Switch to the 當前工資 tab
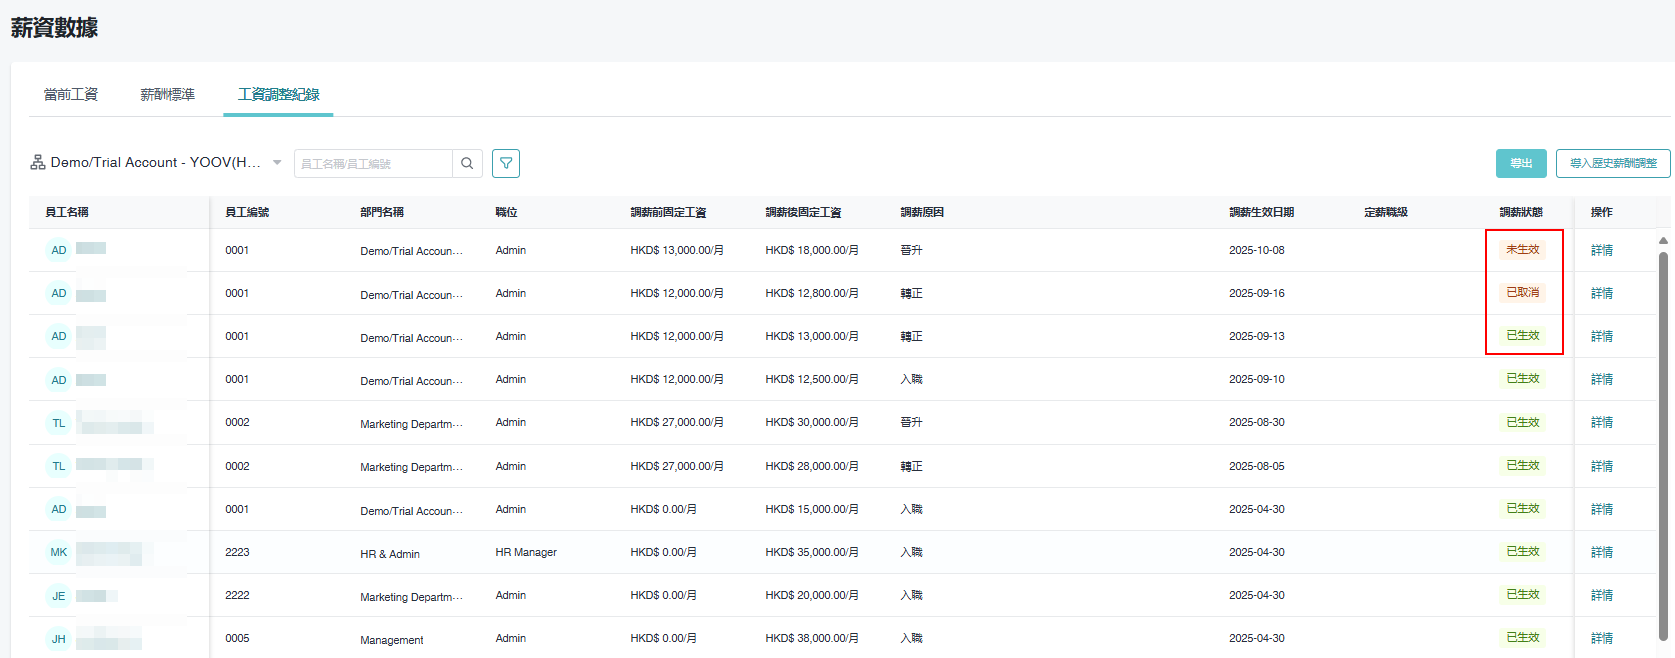 click(x=71, y=94)
